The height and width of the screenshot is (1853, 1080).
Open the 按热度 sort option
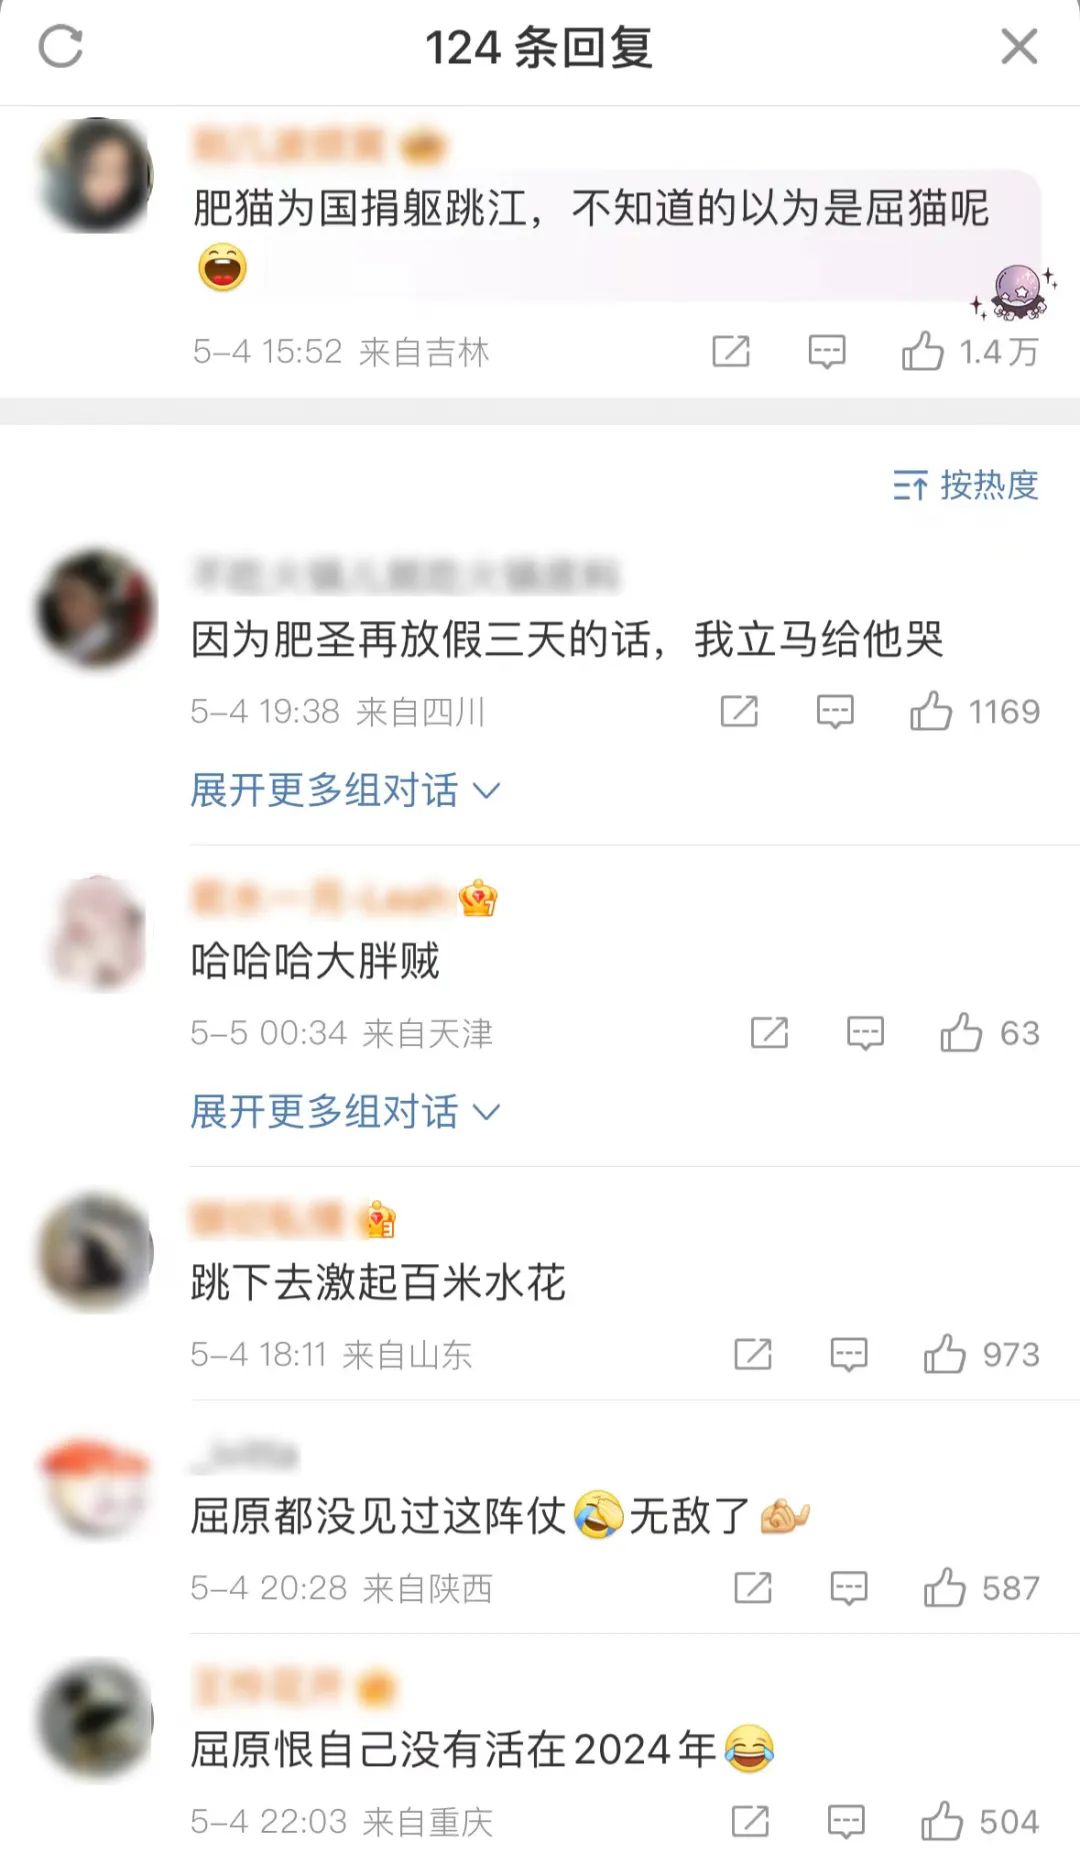point(965,485)
